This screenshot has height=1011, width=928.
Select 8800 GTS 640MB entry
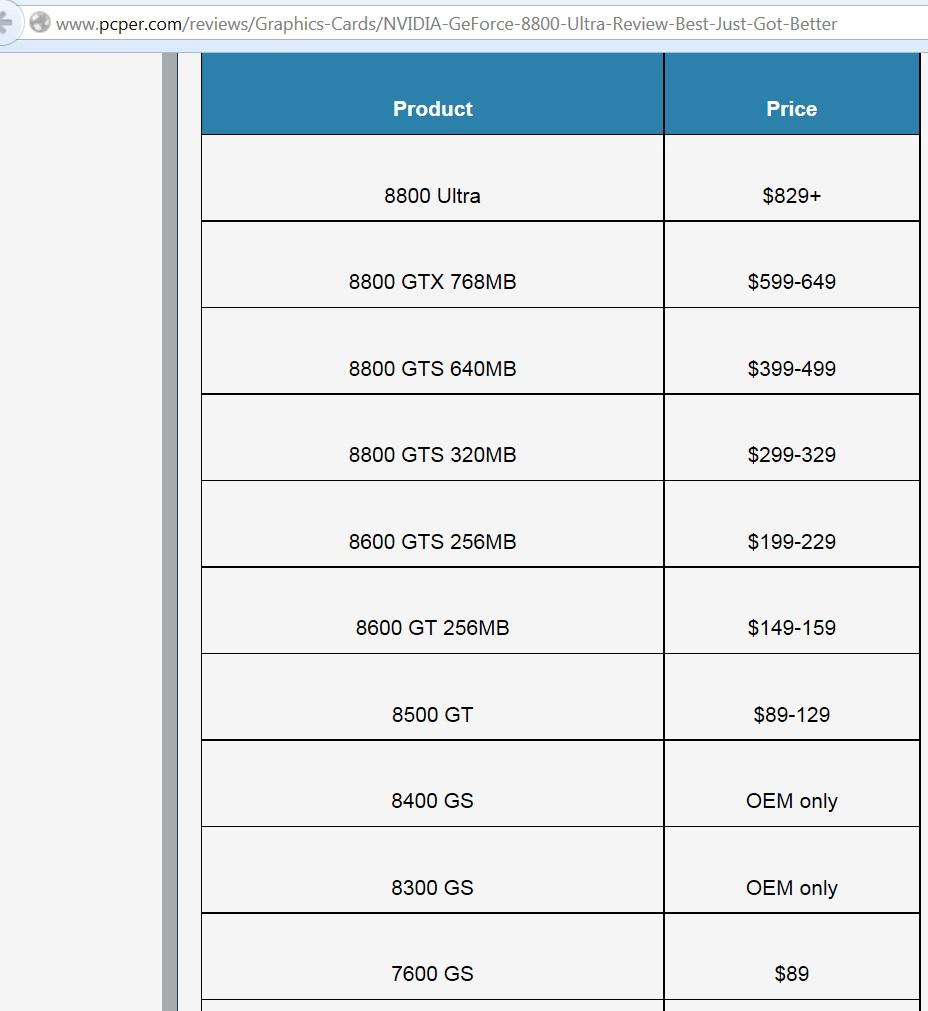tap(433, 351)
